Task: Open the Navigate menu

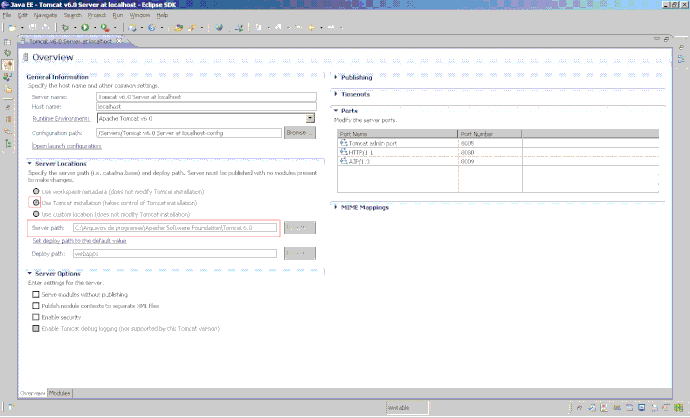Action: click(x=45, y=15)
